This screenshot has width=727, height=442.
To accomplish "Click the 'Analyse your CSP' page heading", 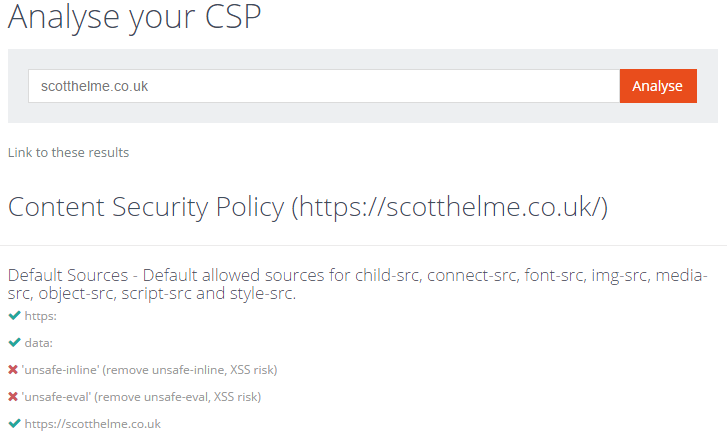I will point(134,19).
